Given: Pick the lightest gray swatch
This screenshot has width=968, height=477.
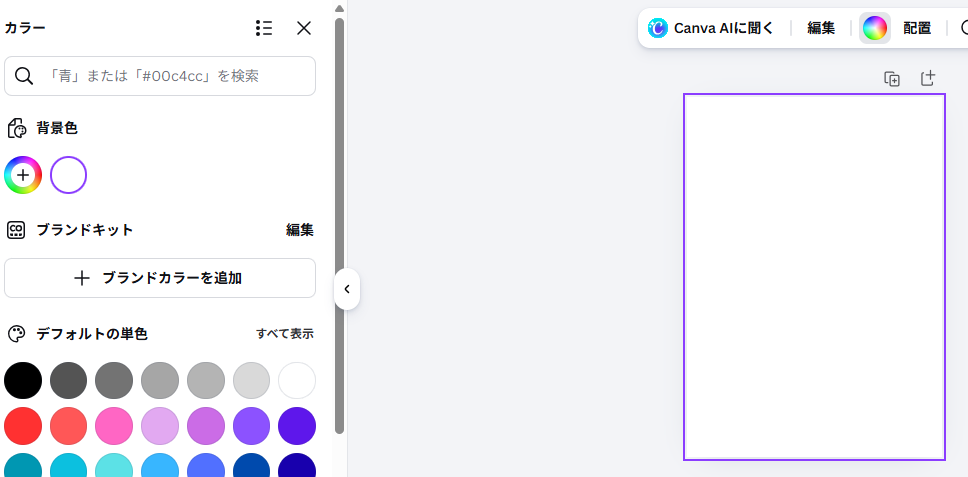Looking at the screenshot, I should point(251,380).
